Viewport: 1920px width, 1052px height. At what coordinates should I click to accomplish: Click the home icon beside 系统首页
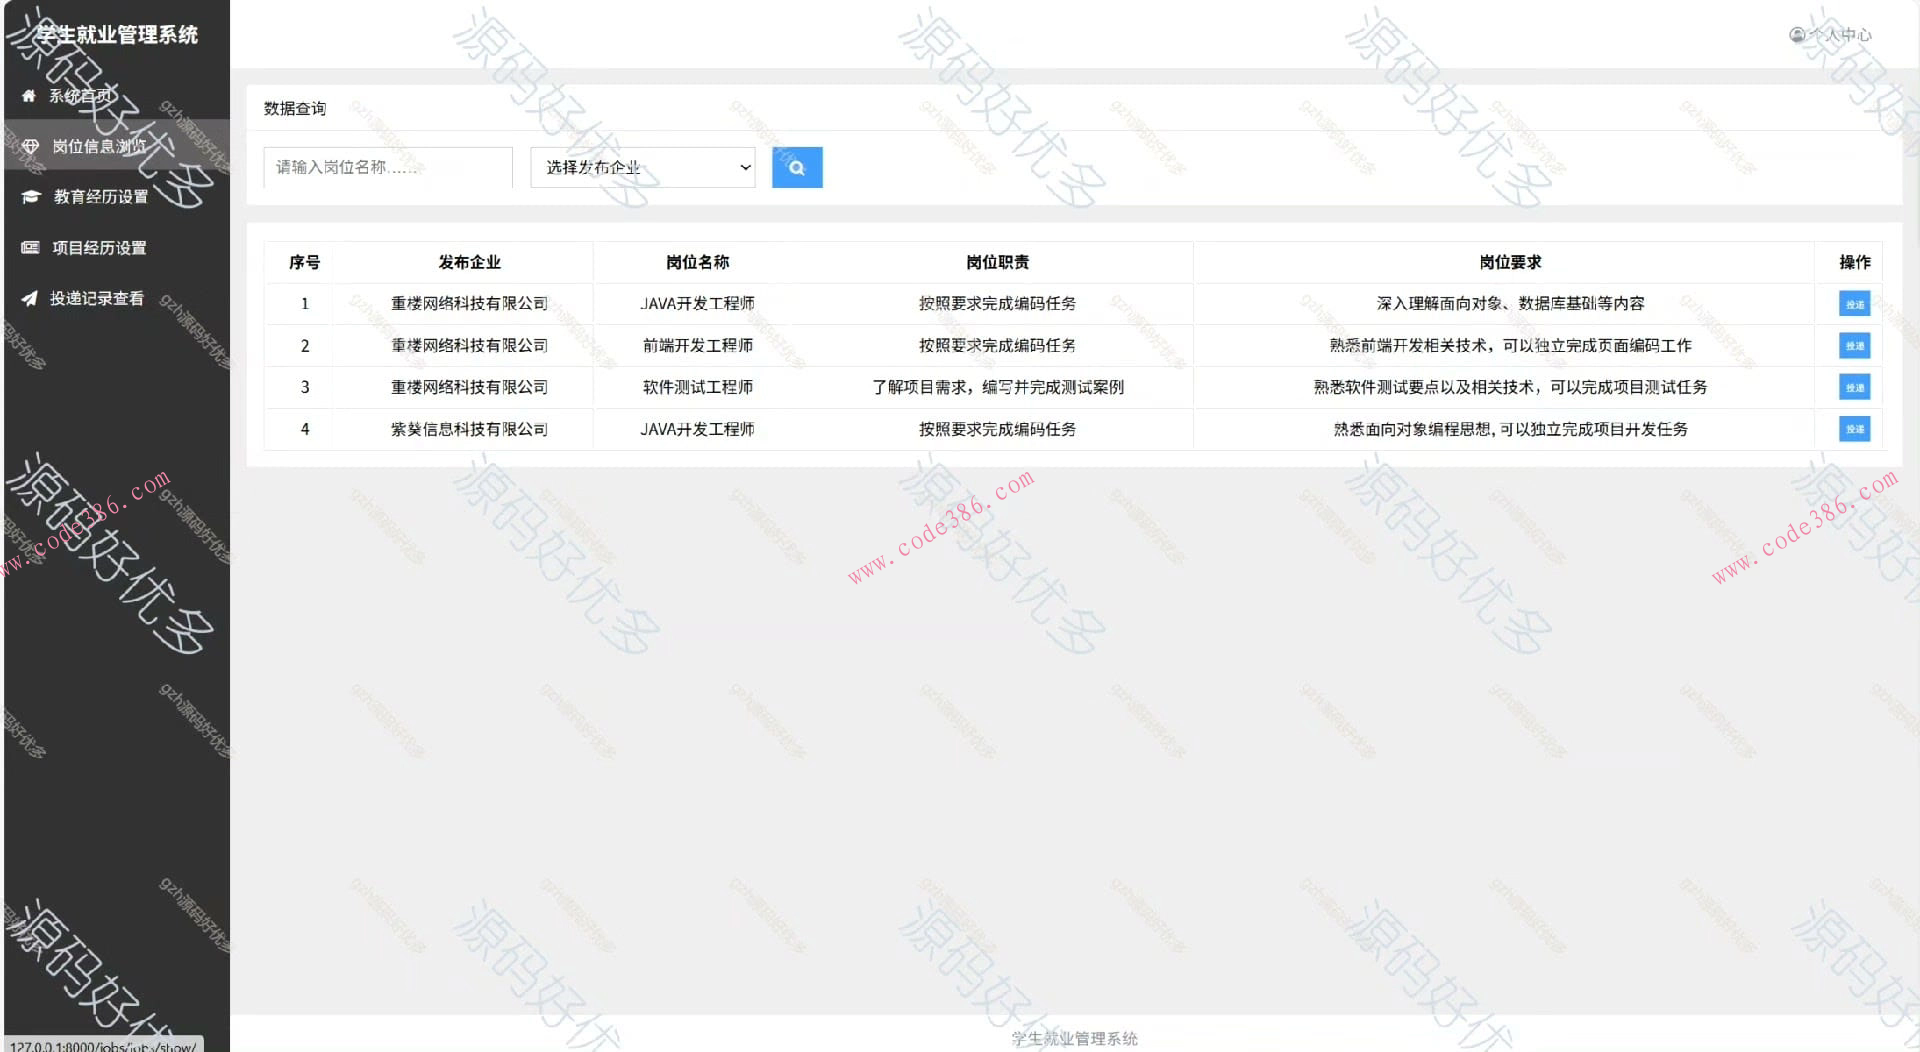pos(28,96)
